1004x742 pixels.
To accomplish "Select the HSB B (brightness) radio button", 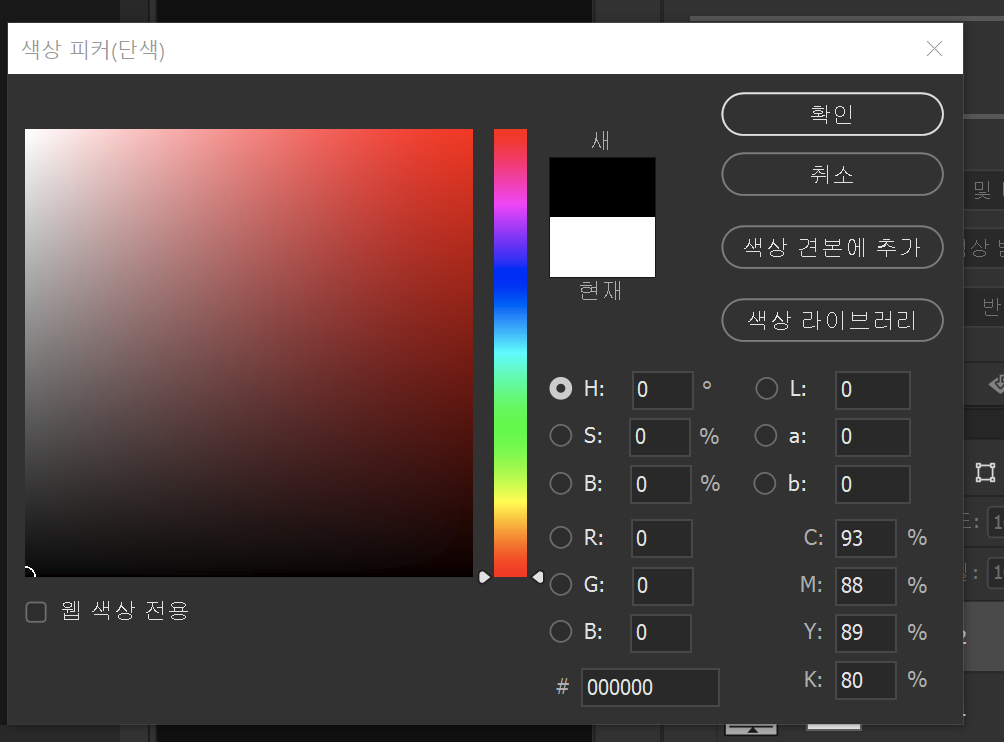I will point(561,483).
